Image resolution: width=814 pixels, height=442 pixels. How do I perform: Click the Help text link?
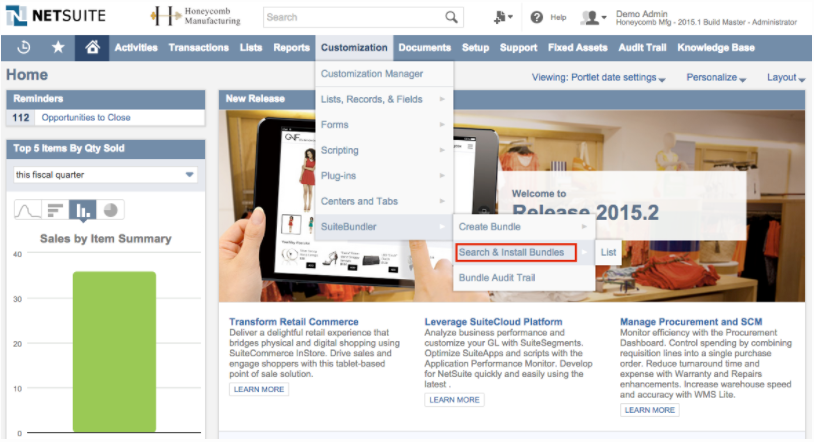tap(558, 17)
